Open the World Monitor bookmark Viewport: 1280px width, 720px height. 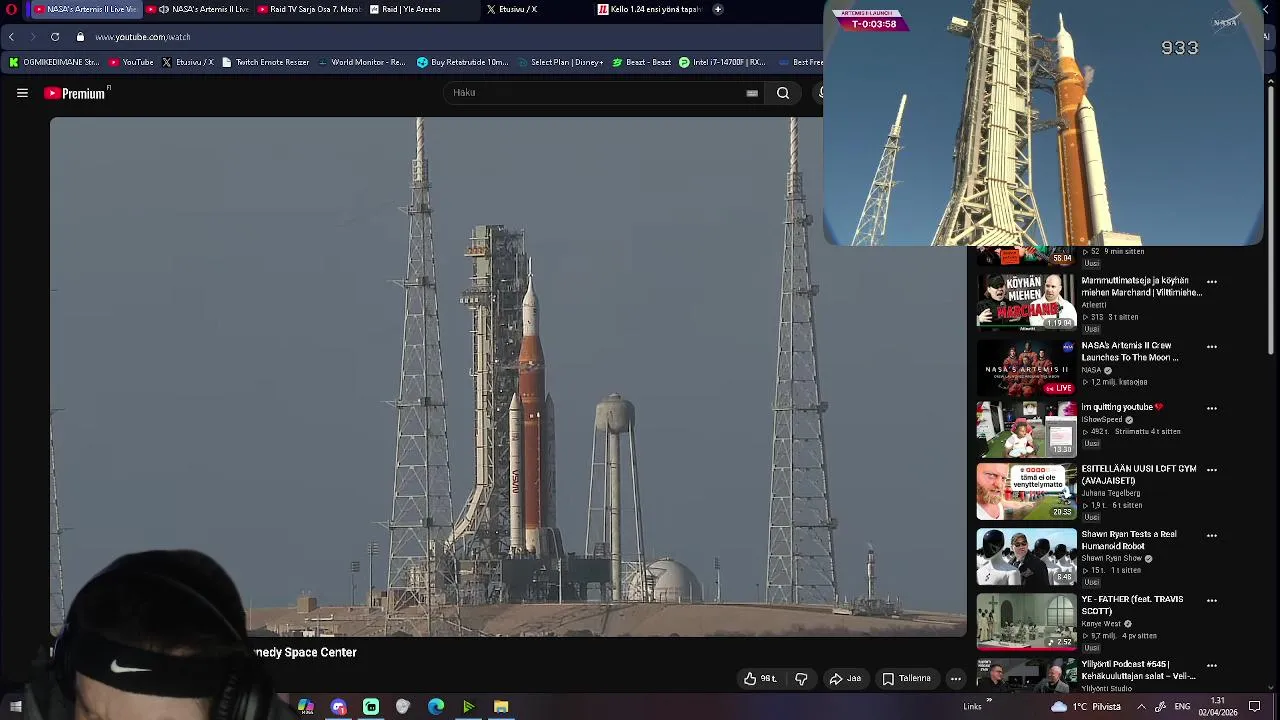[361, 62]
